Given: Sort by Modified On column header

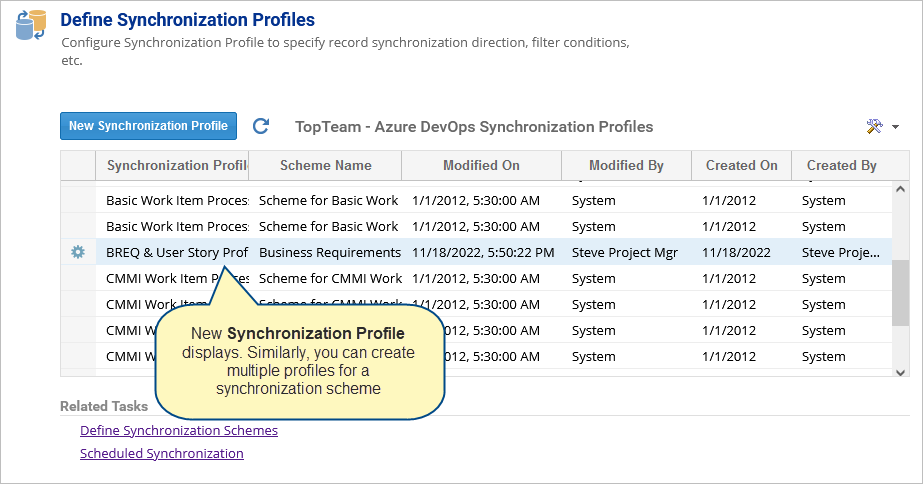Looking at the screenshot, I should [x=482, y=165].
